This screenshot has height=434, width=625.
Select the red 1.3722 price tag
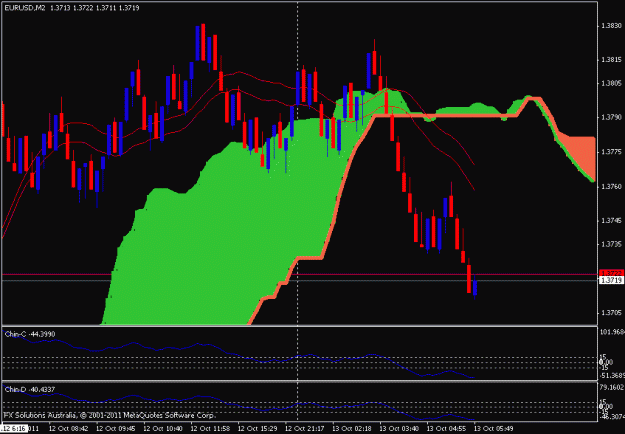click(611, 273)
